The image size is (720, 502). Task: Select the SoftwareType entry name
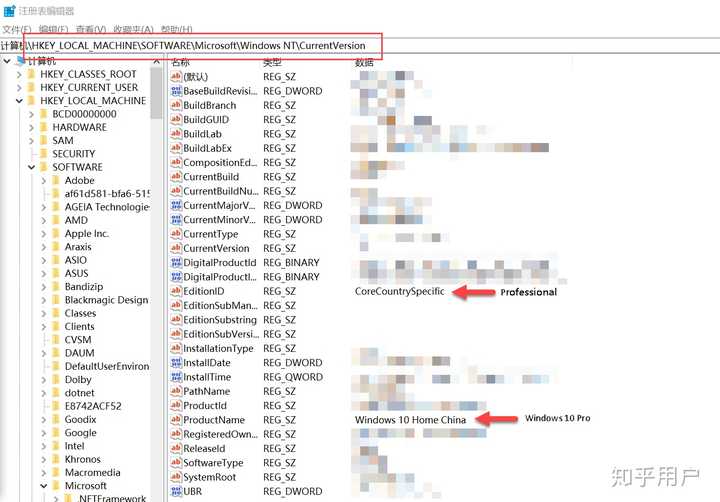point(214,463)
